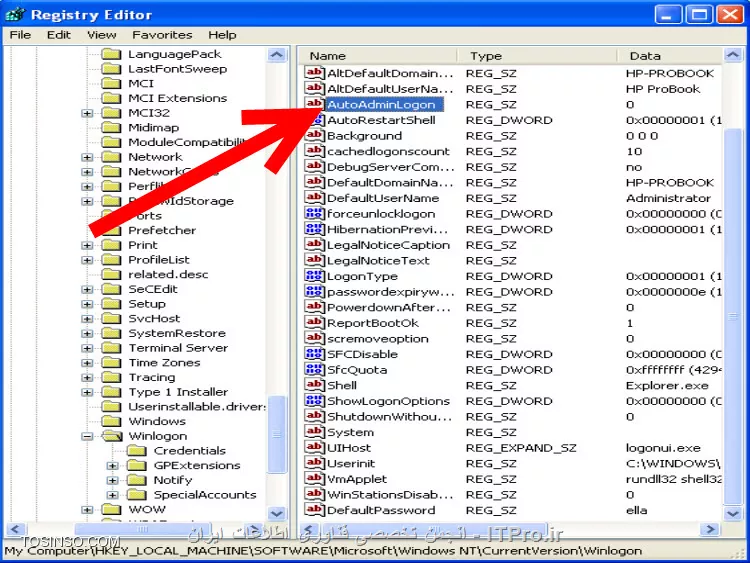The width and height of the screenshot is (750, 563).
Task: Open the Edit menu
Action: click(59, 35)
